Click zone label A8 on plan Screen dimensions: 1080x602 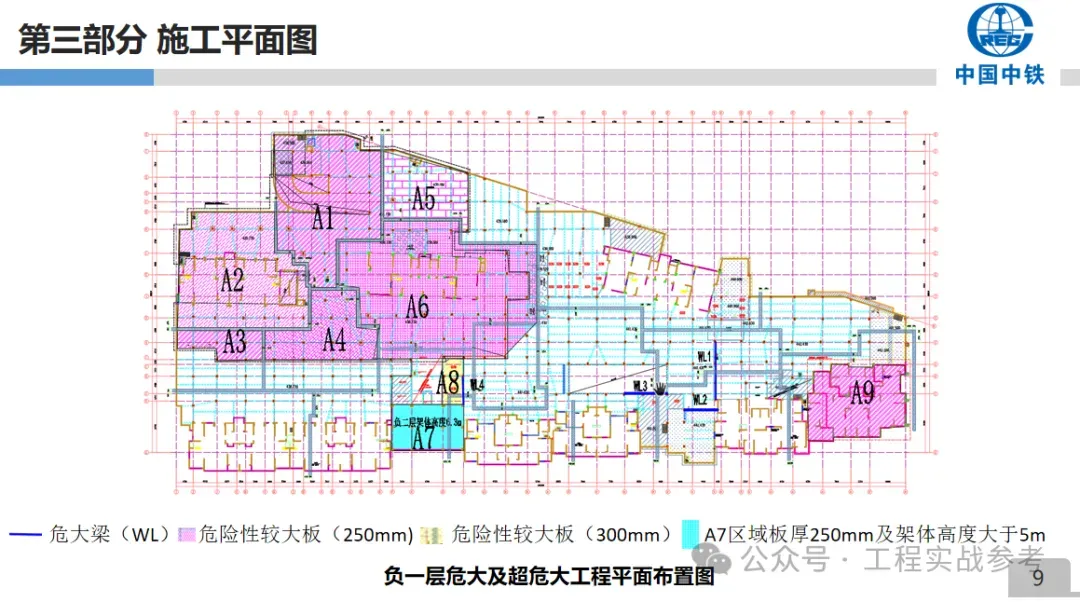[448, 382]
